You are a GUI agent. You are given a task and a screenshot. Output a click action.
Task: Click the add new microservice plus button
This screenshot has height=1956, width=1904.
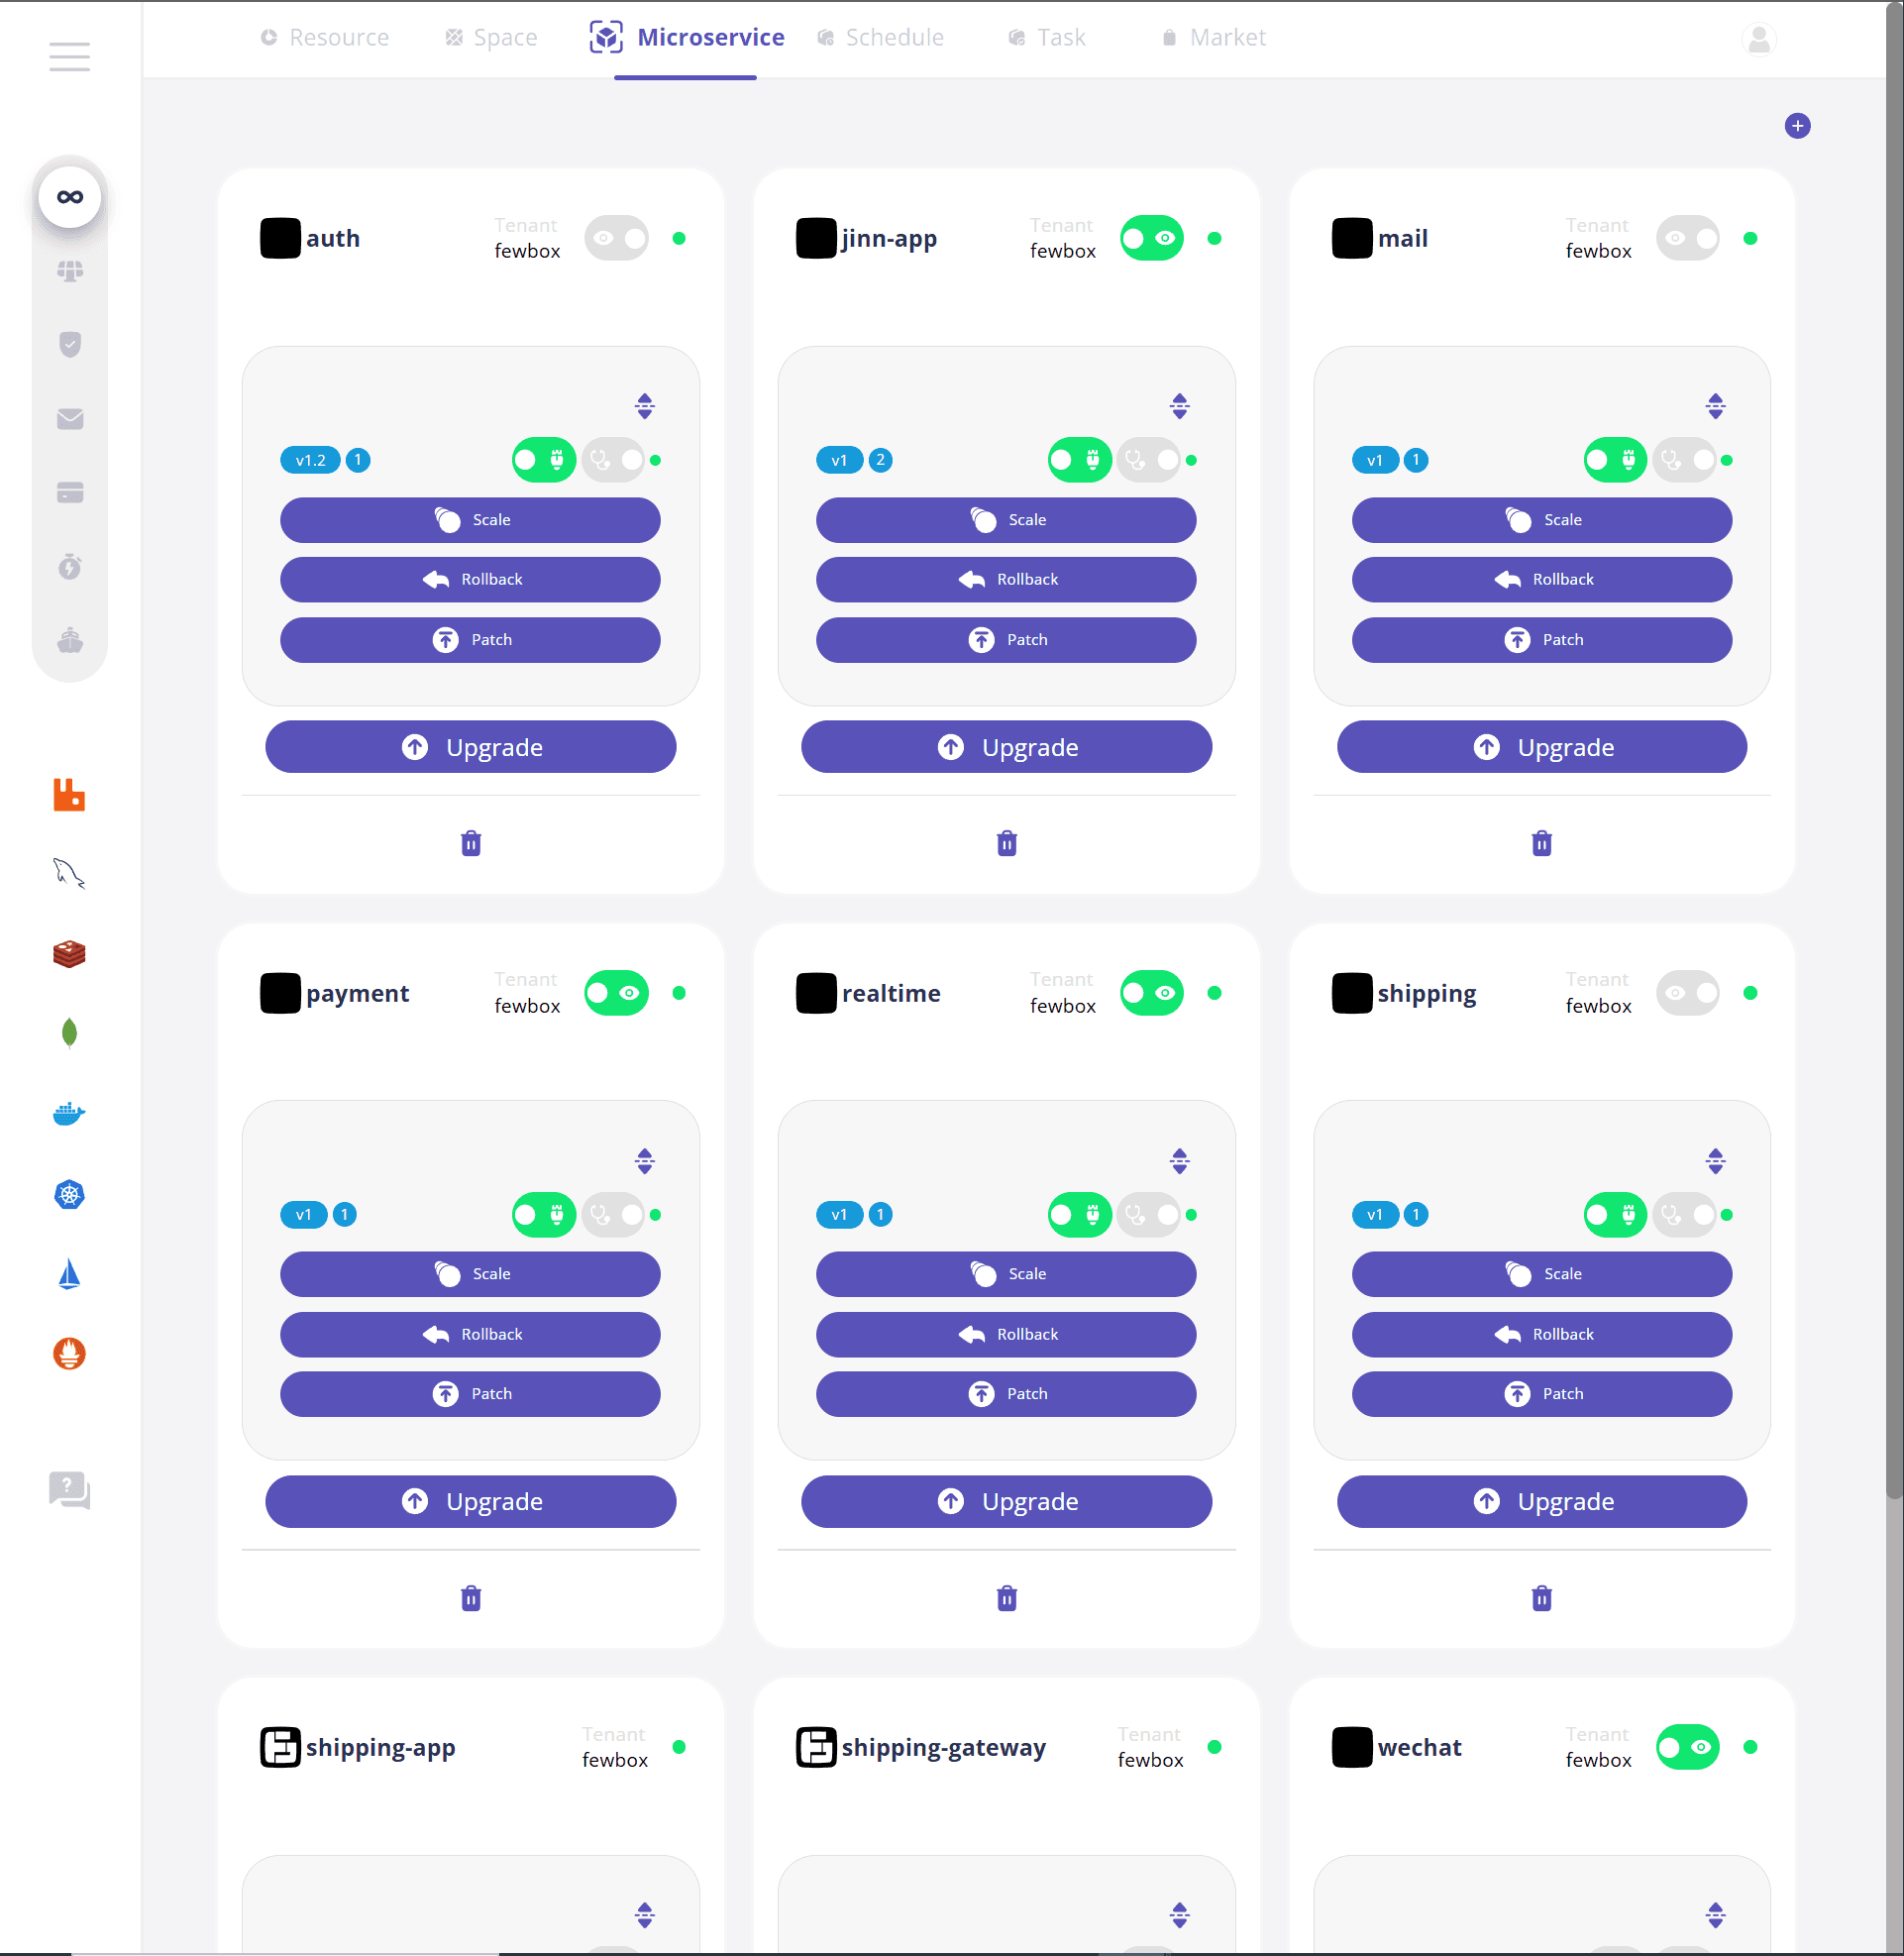click(x=1797, y=124)
